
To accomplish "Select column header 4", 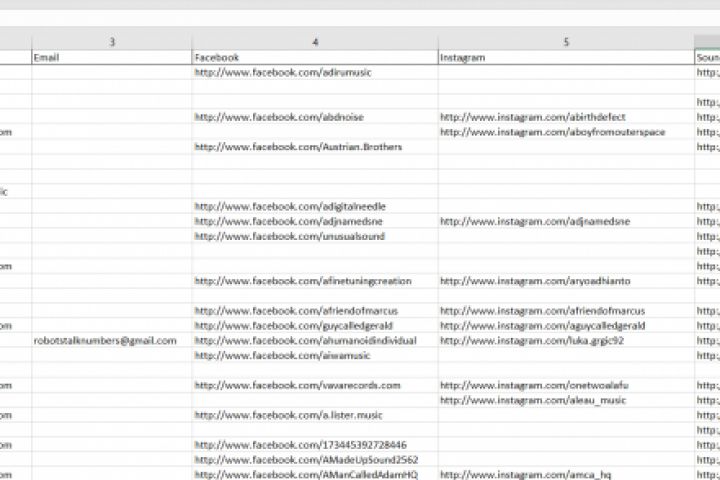I will click(315, 42).
